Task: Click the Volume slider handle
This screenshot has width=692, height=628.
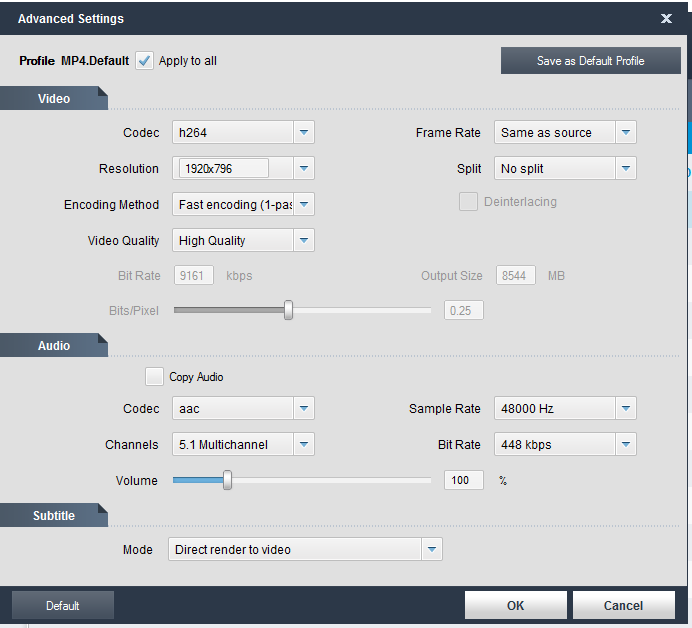Action: [227, 481]
